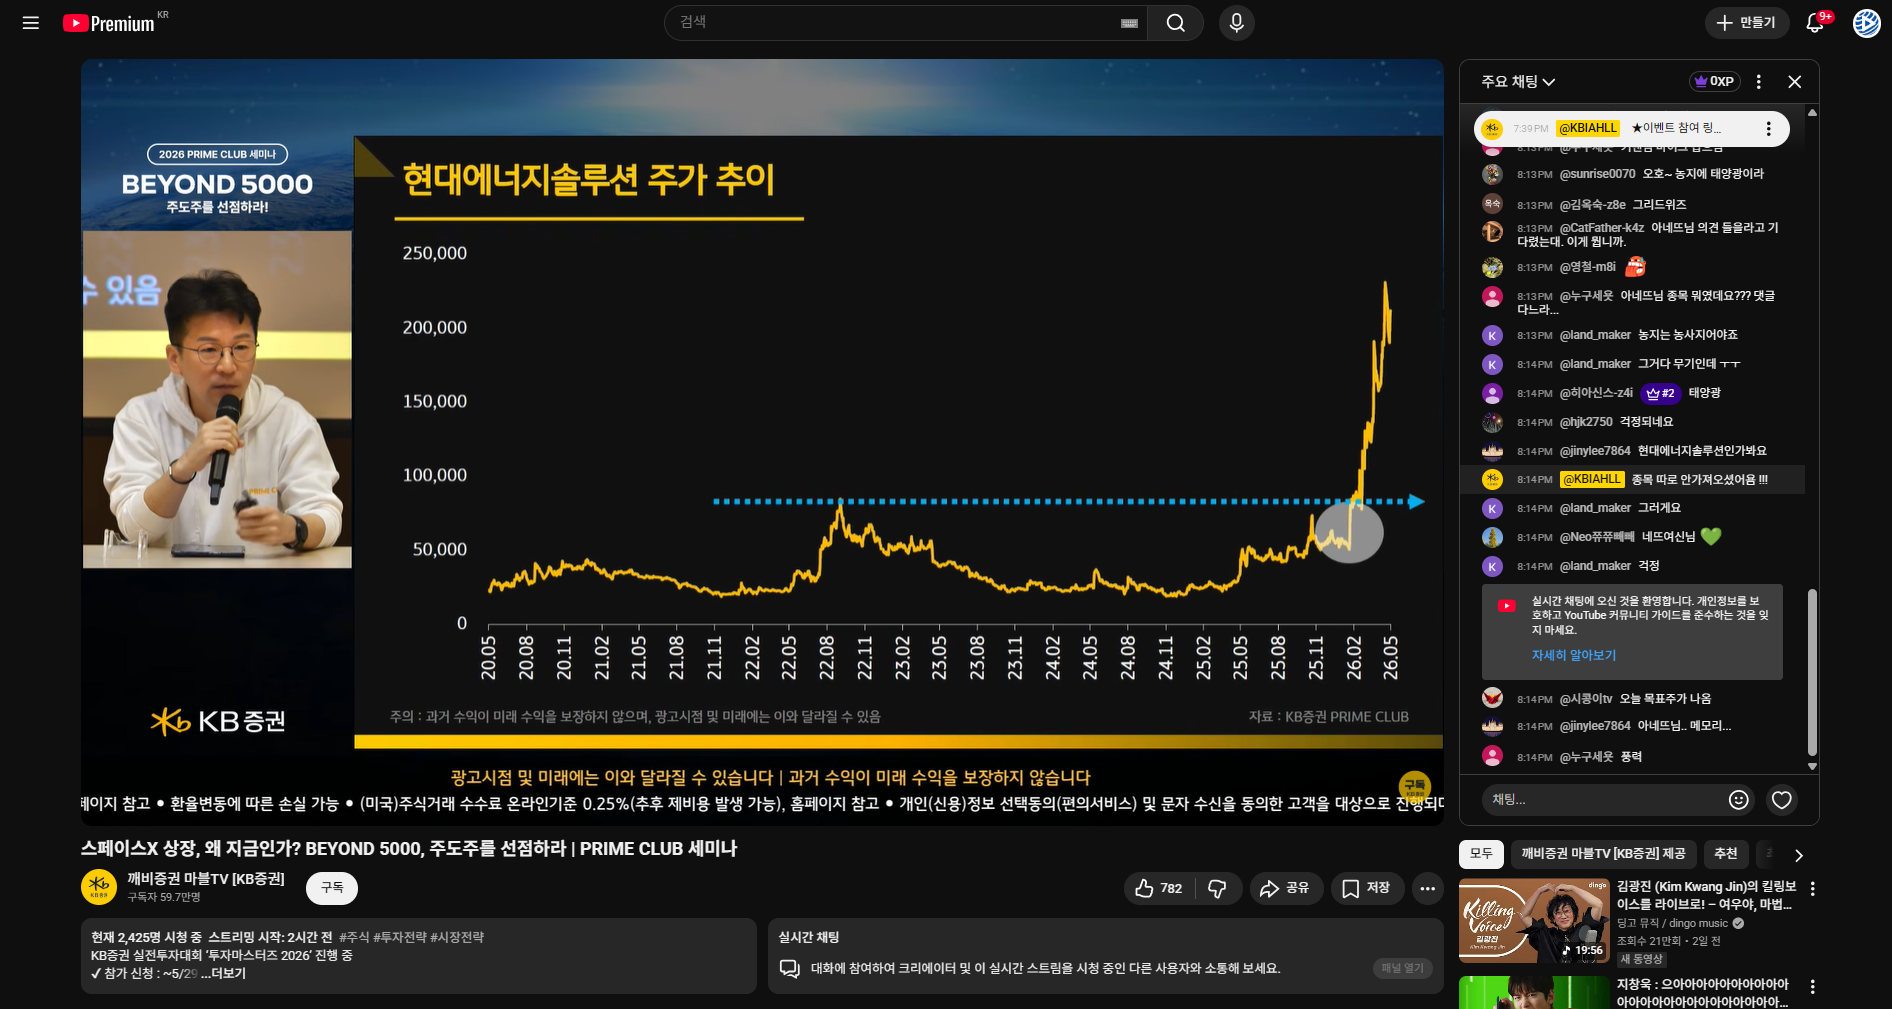This screenshot has width=1892, height=1009.
Task: Open the 김광진 (Kim Kwang Jin) video title
Action: (1707, 895)
